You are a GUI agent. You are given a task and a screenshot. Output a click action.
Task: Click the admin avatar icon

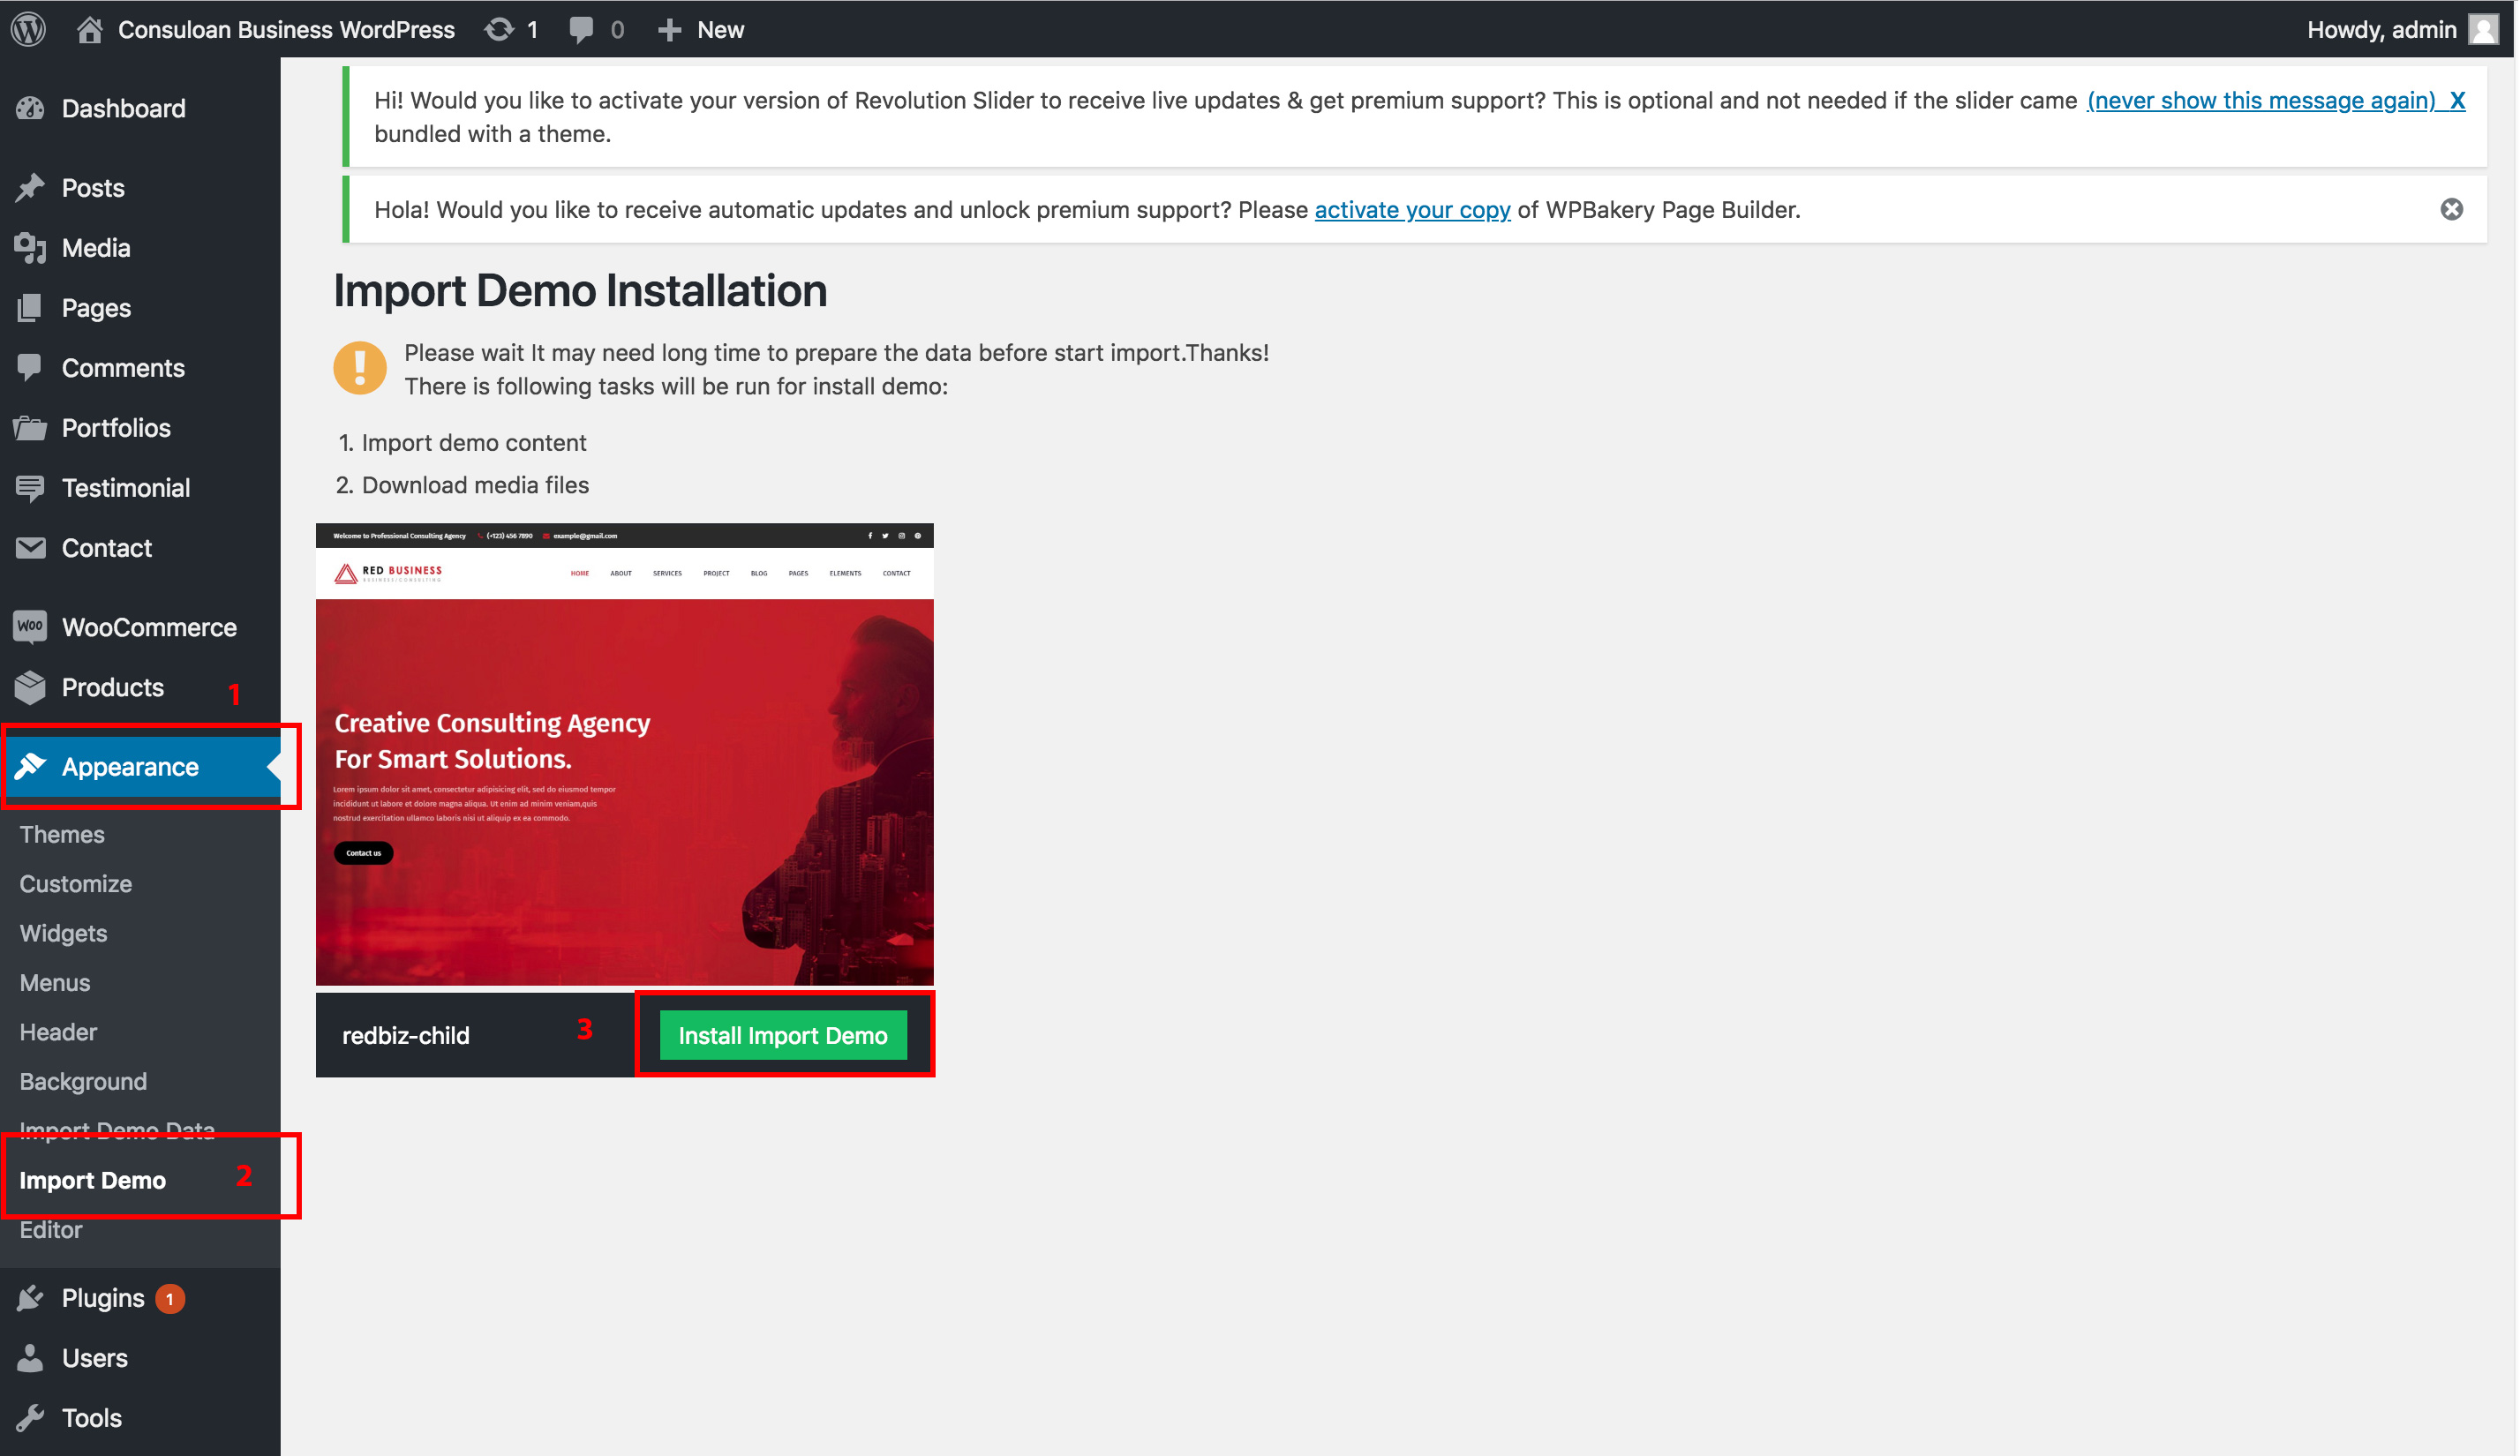coord(2483,29)
